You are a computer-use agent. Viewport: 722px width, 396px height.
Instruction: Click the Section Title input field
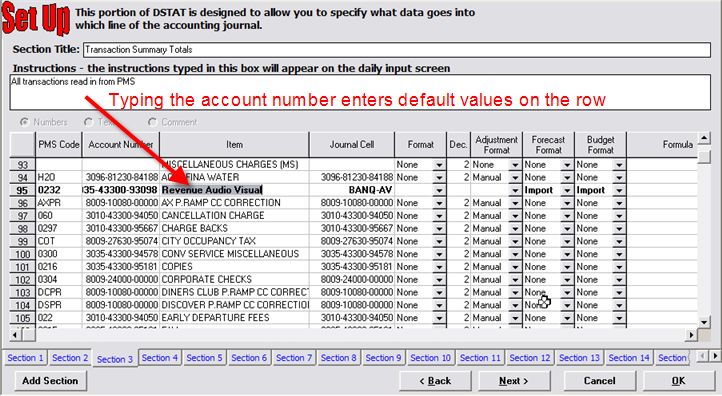click(x=397, y=50)
